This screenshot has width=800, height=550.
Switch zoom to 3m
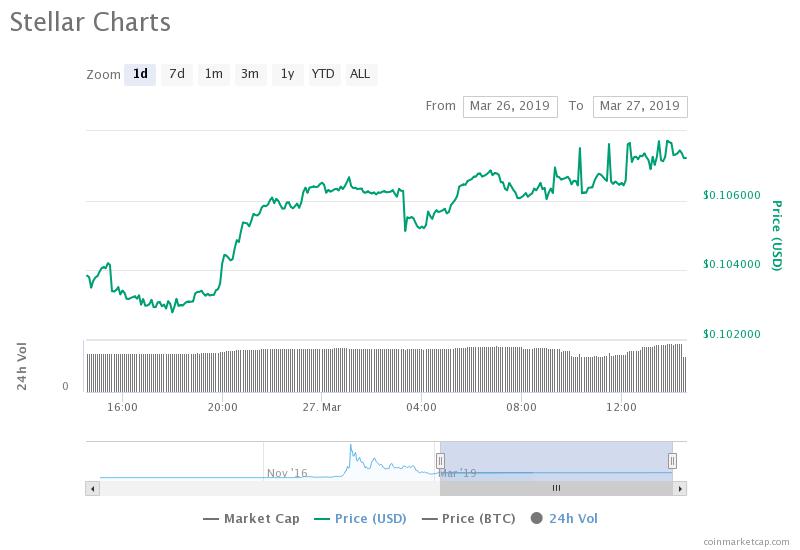click(250, 74)
